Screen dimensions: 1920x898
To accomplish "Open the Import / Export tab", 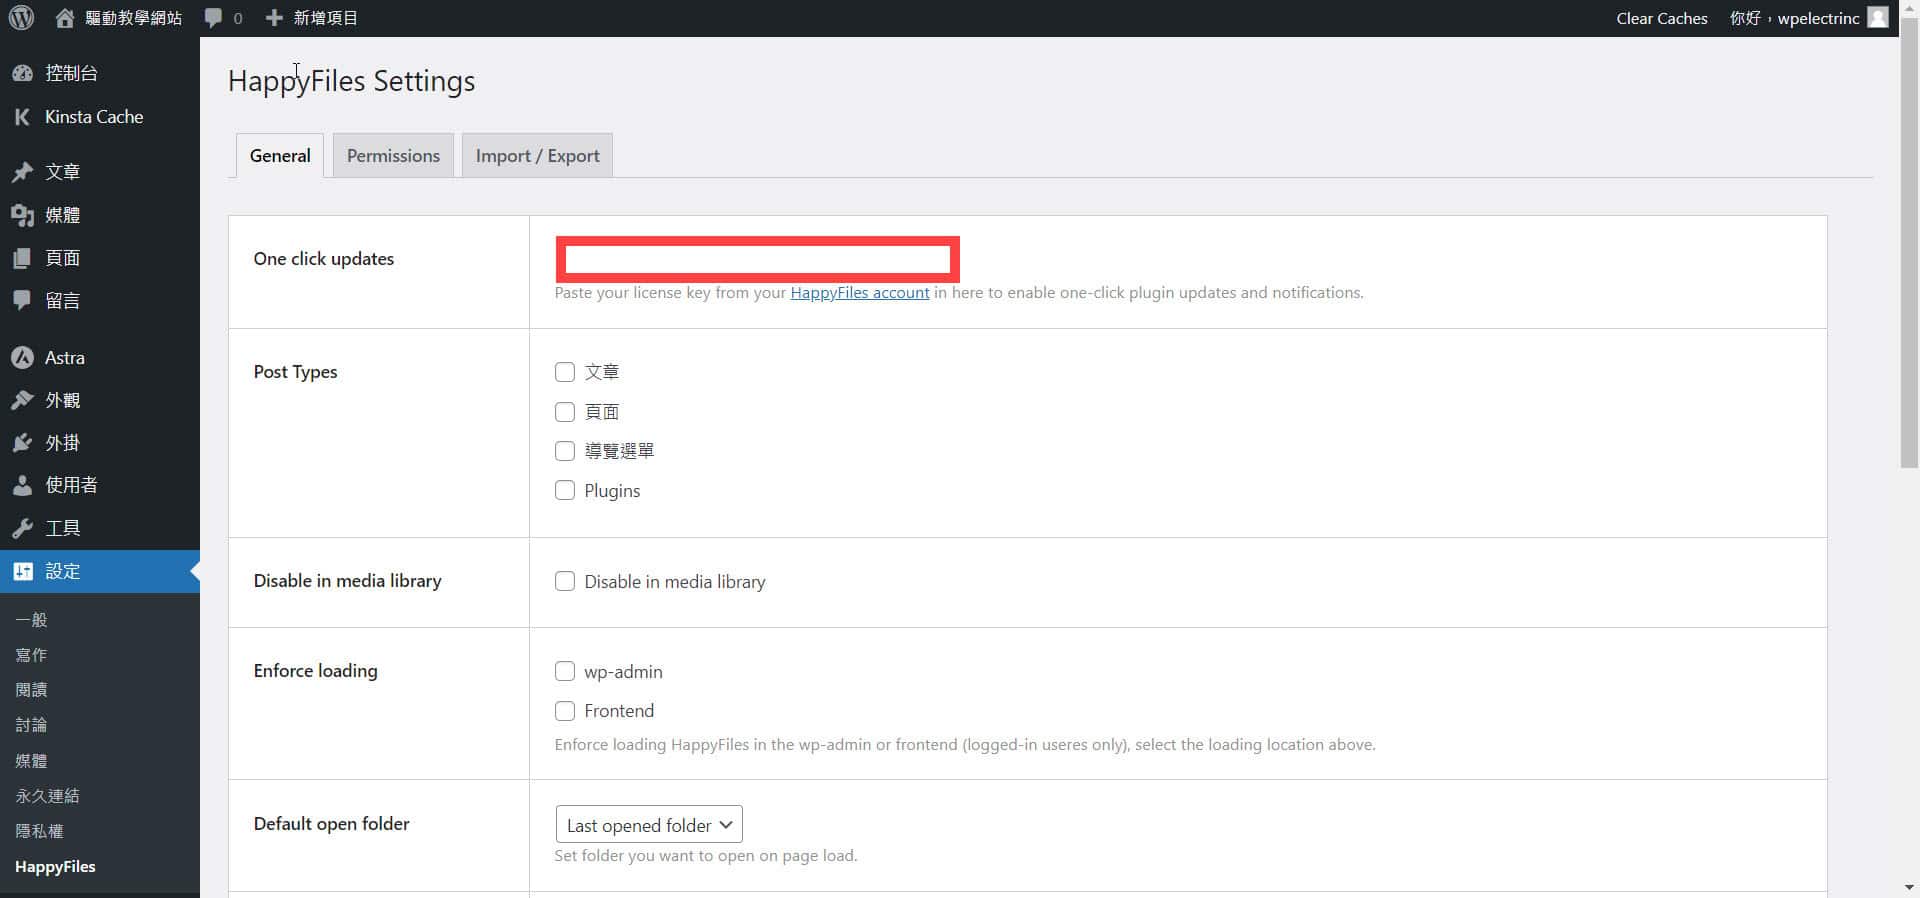I will coord(537,156).
